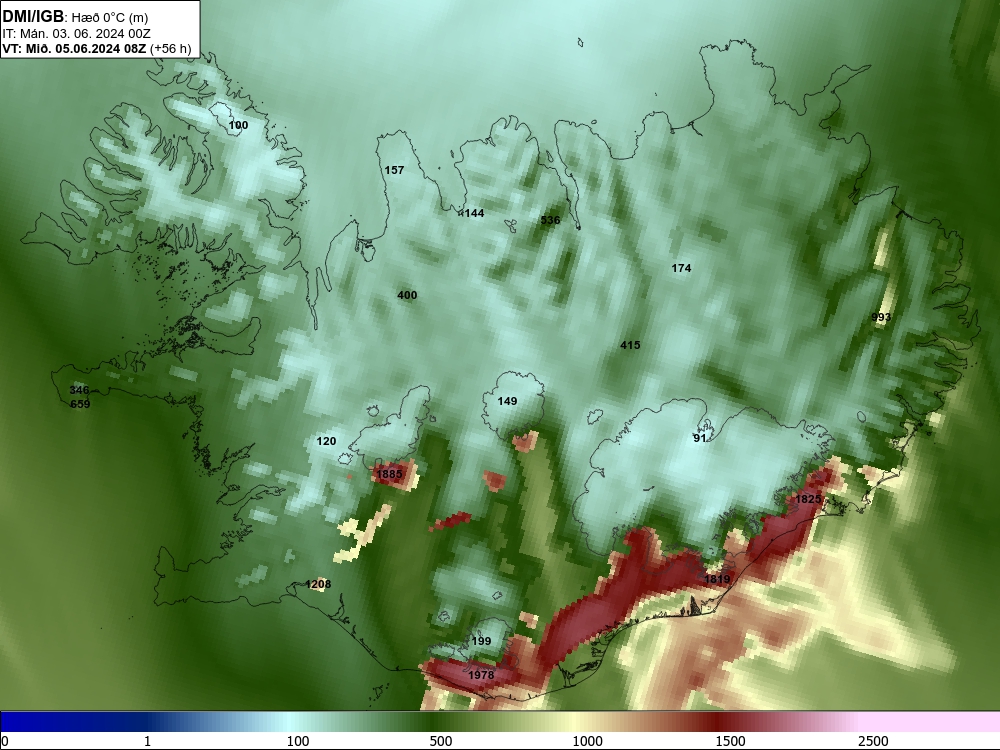This screenshot has height=750, width=1000.
Task: Click the 'DMI/IGB: Hæð 0°C (m)' title line
Action: click(75, 17)
